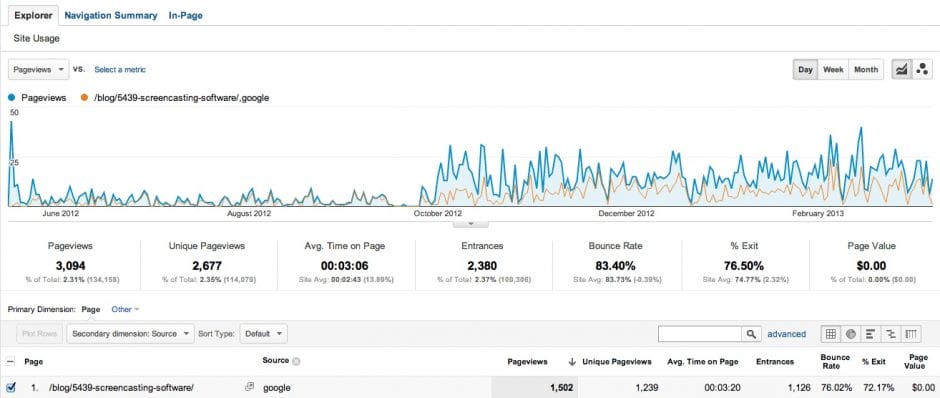Set chart granularity to Day
The image size is (940, 398).
point(805,70)
